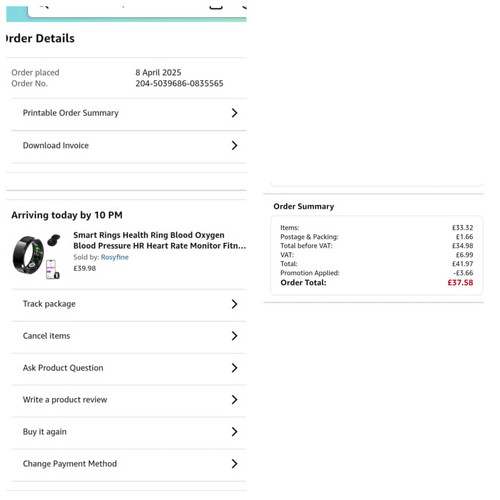Image resolution: width=500 pixels, height=500 pixels.
Task: Click the Download Invoice chevron arrow
Action: 234,145
